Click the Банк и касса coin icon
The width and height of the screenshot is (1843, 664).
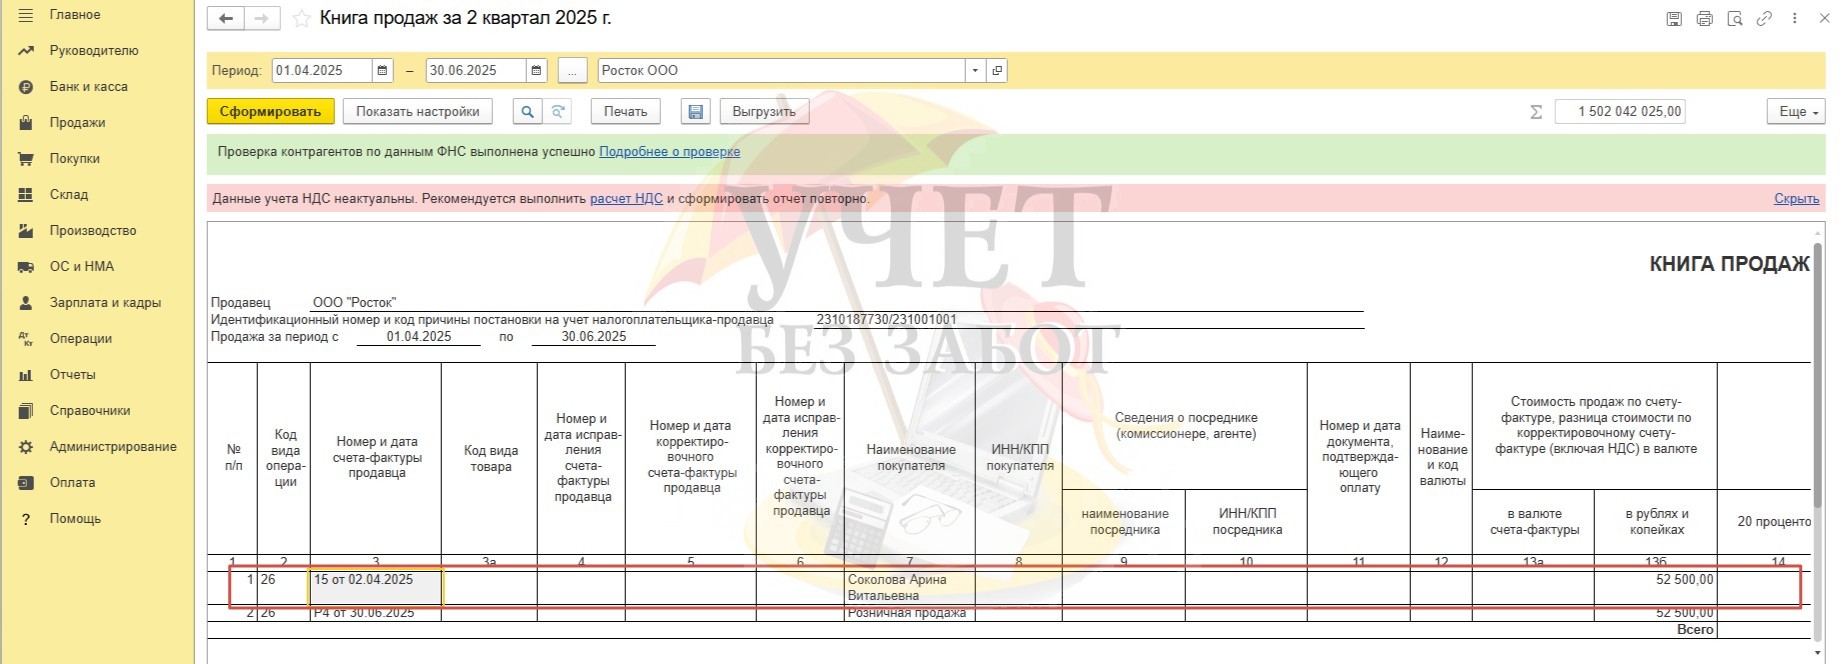click(x=26, y=87)
